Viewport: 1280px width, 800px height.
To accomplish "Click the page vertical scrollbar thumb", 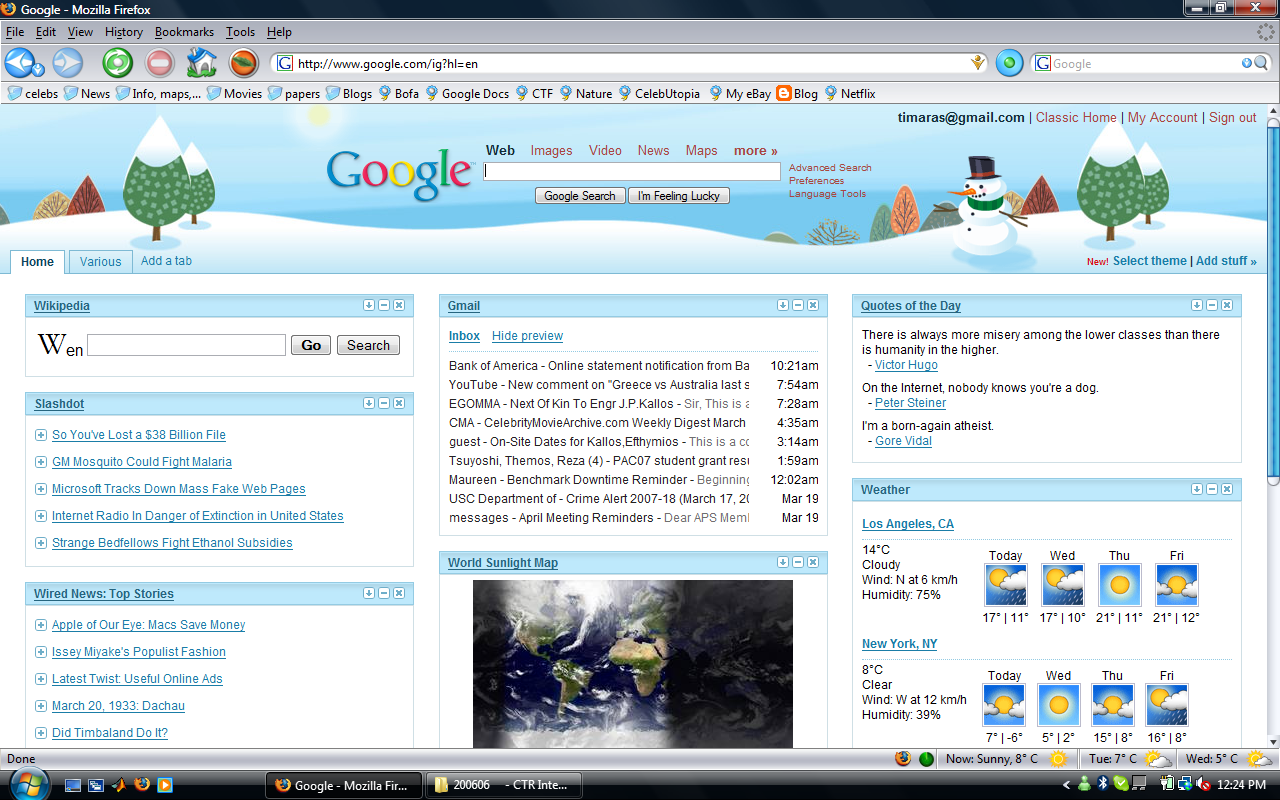I will click(x=1273, y=302).
